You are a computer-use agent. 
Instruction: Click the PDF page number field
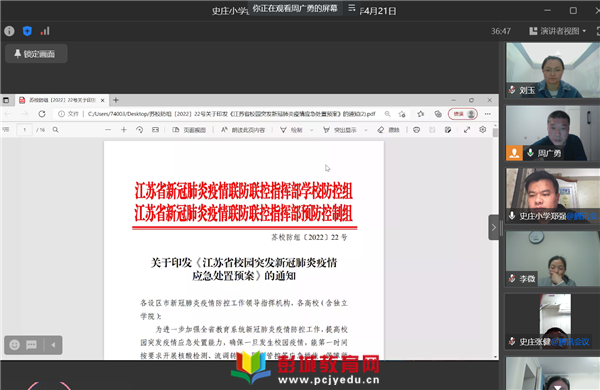[x=24, y=130]
